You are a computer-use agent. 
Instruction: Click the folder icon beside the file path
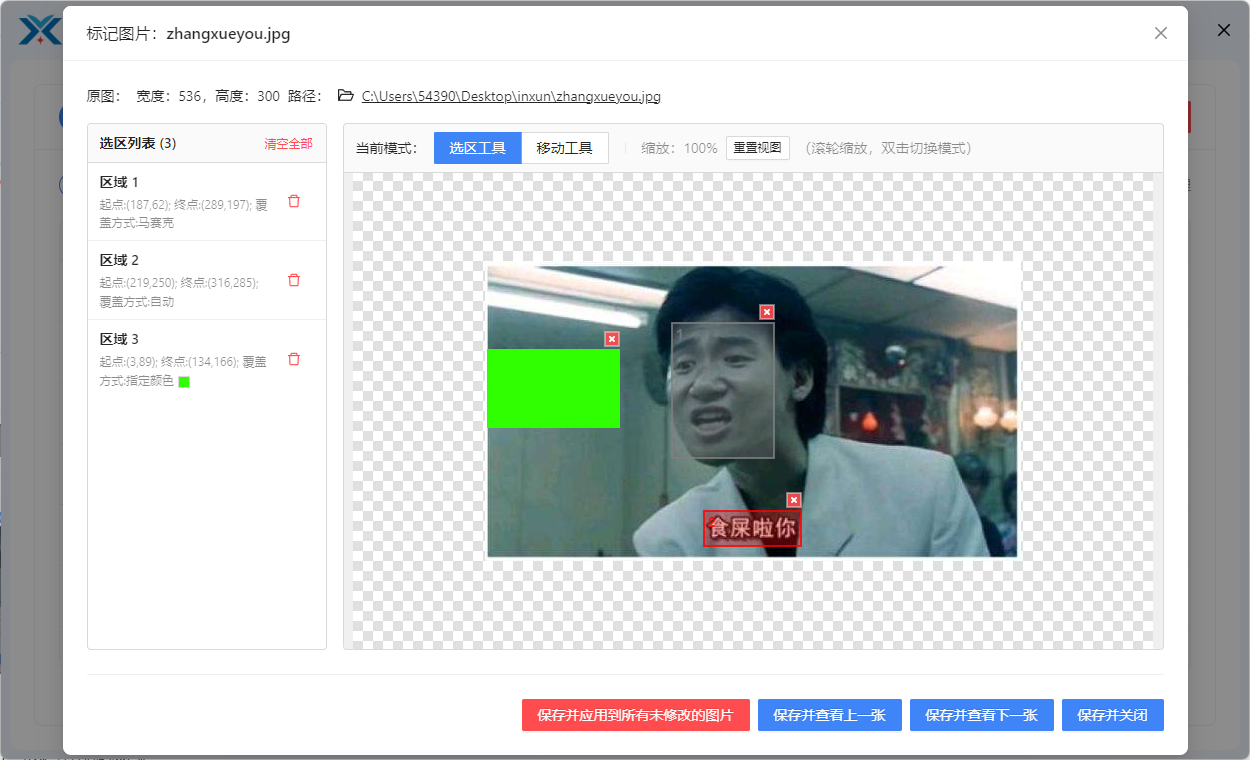click(x=346, y=96)
